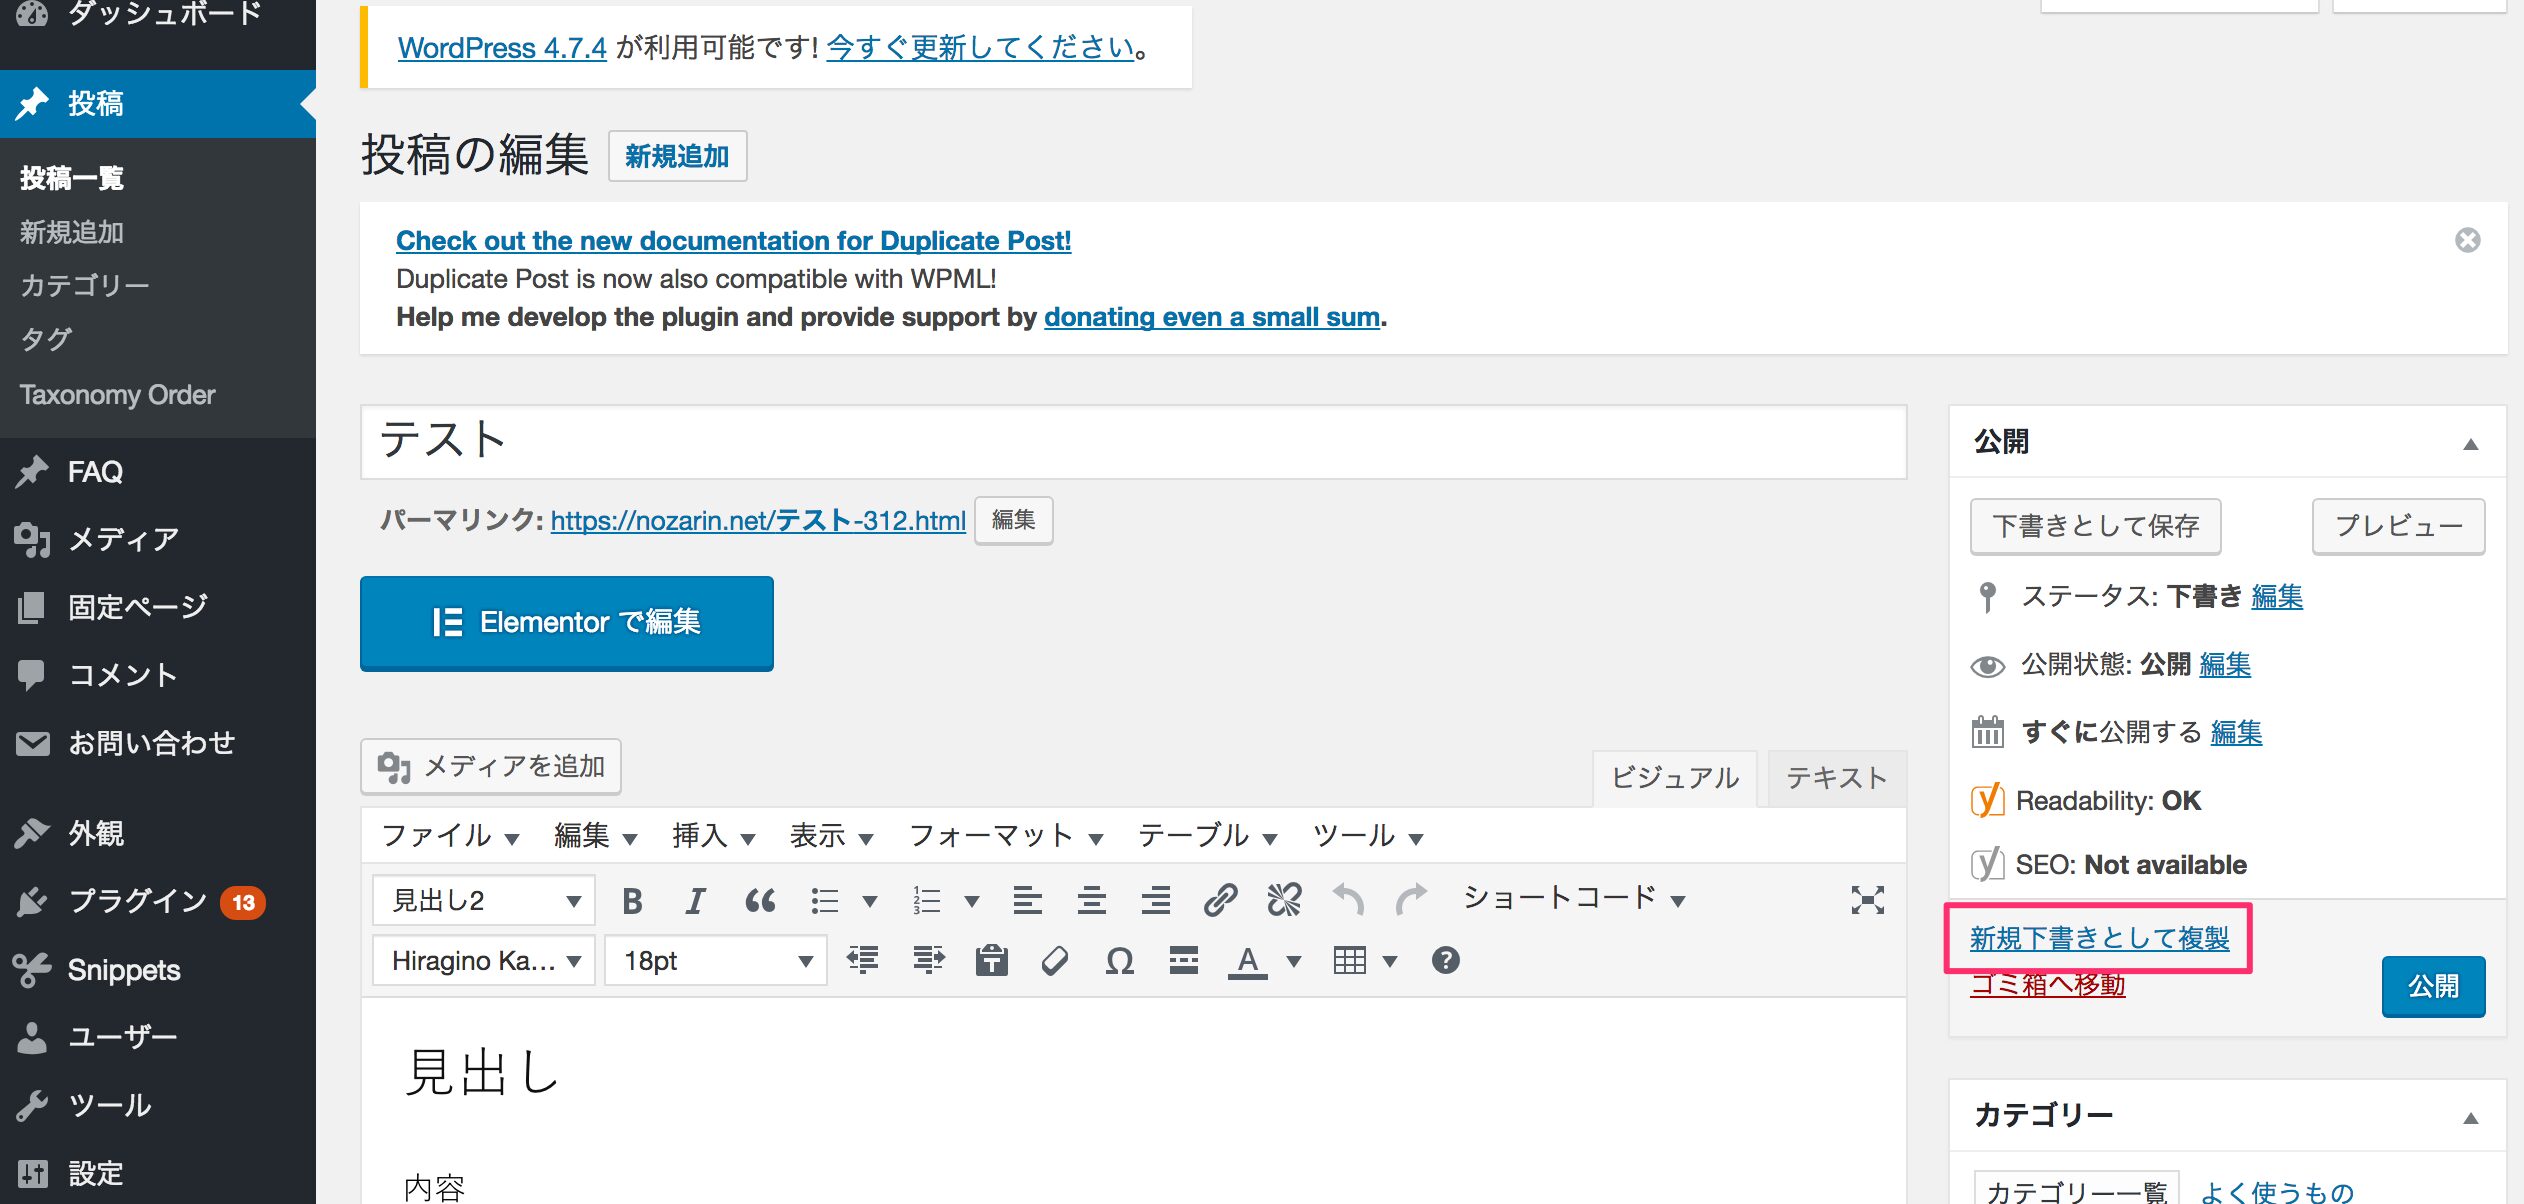Click the undo arrow
The width and height of the screenshot is (2524, 1204).
(x=1348, y=900)
